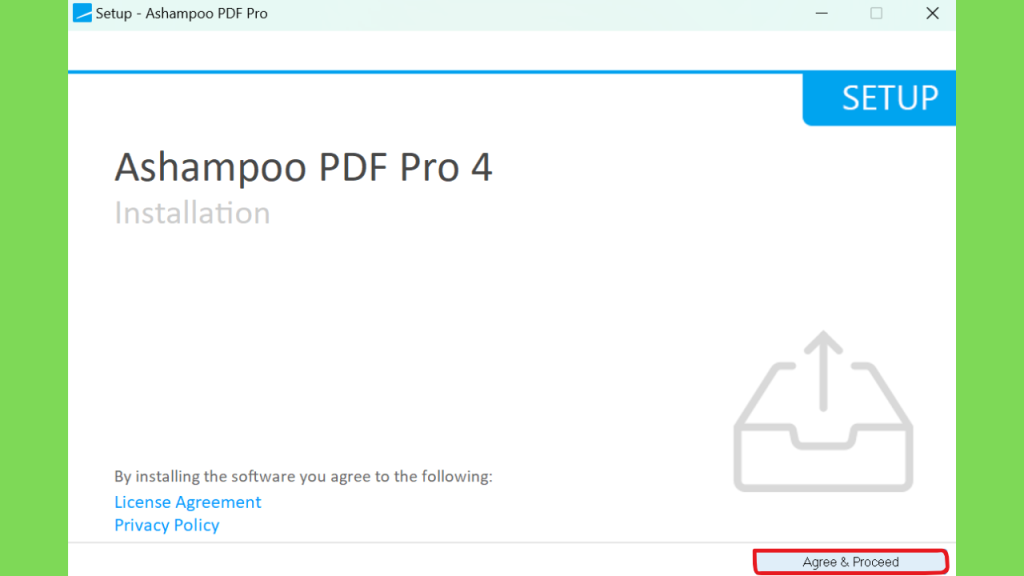Close the Ashampoo PDF Pro setup window
Screen dimensions: 1024x576
coord(932,13)
